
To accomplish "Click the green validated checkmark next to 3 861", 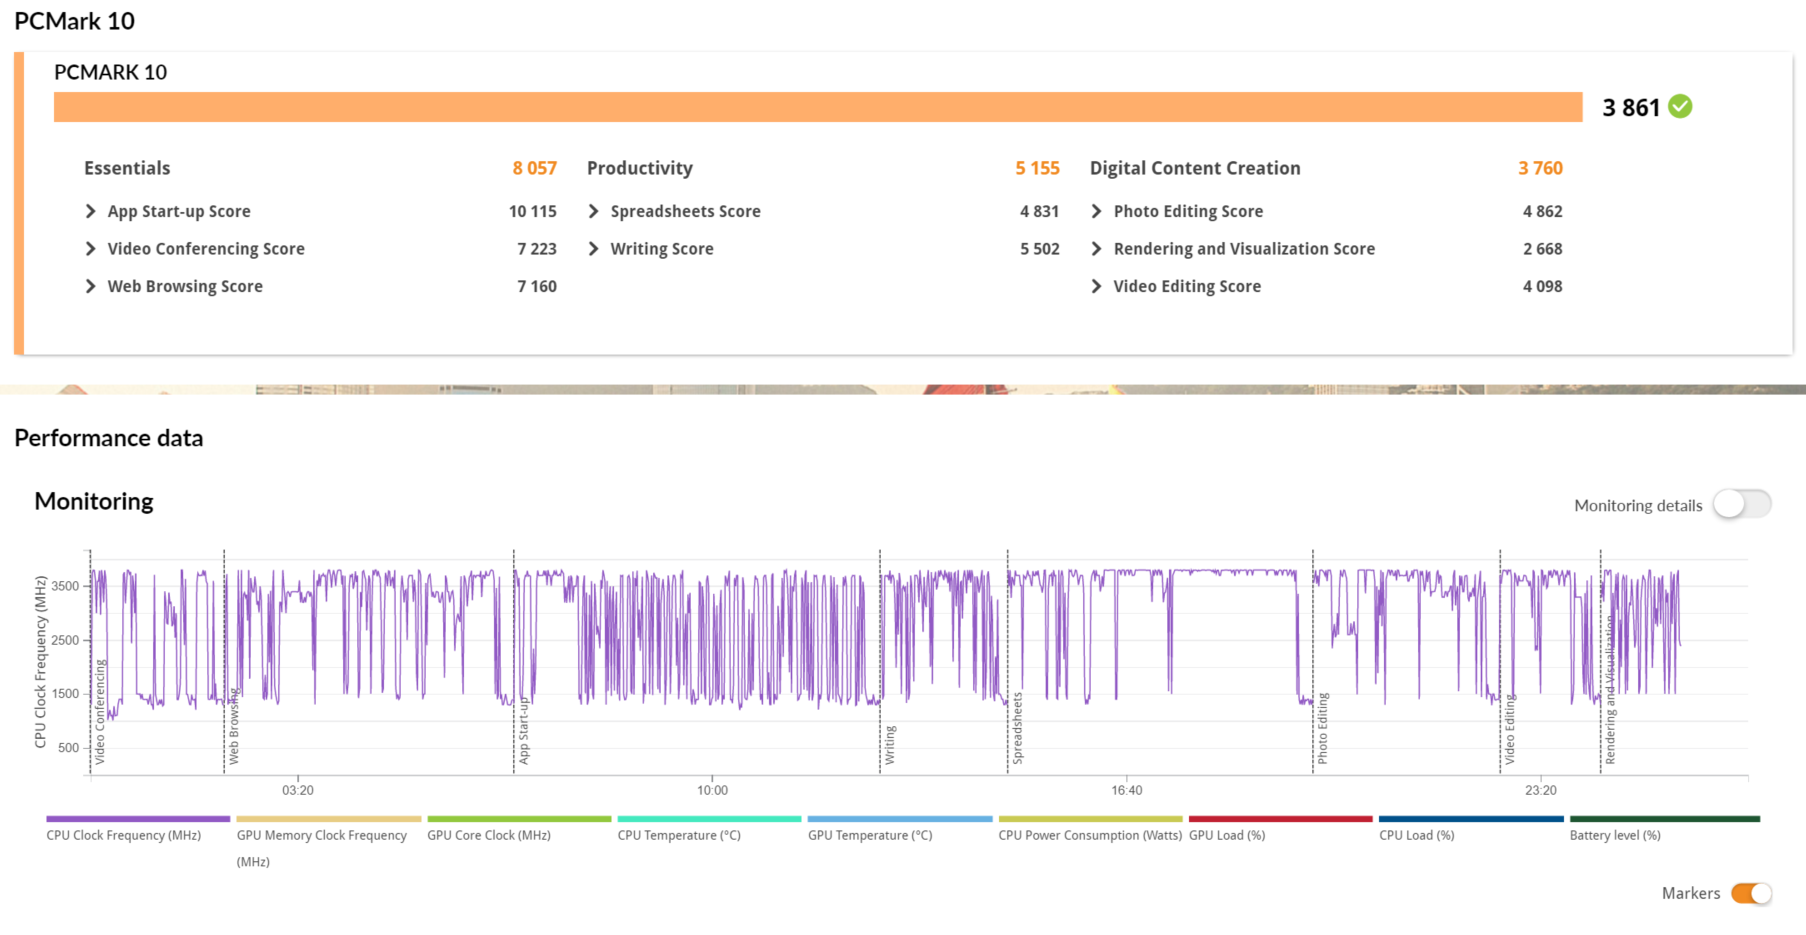I will [1680, 106].
